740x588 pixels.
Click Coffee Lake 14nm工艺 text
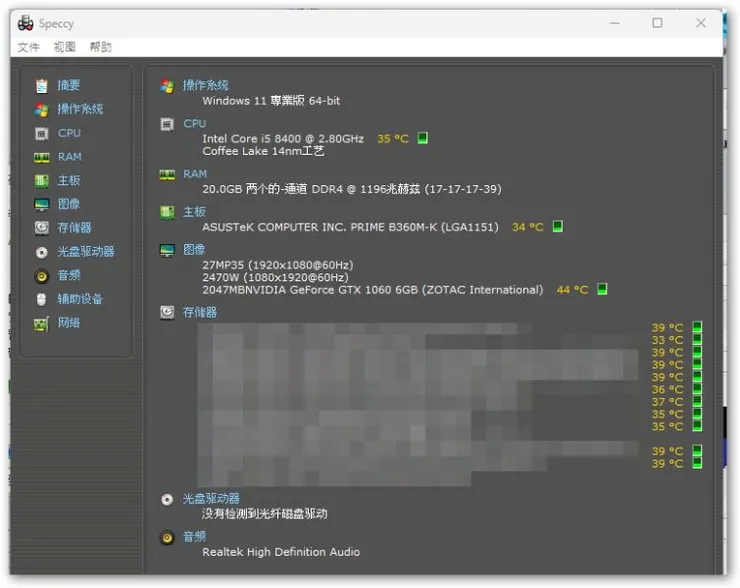pos(263,151)
